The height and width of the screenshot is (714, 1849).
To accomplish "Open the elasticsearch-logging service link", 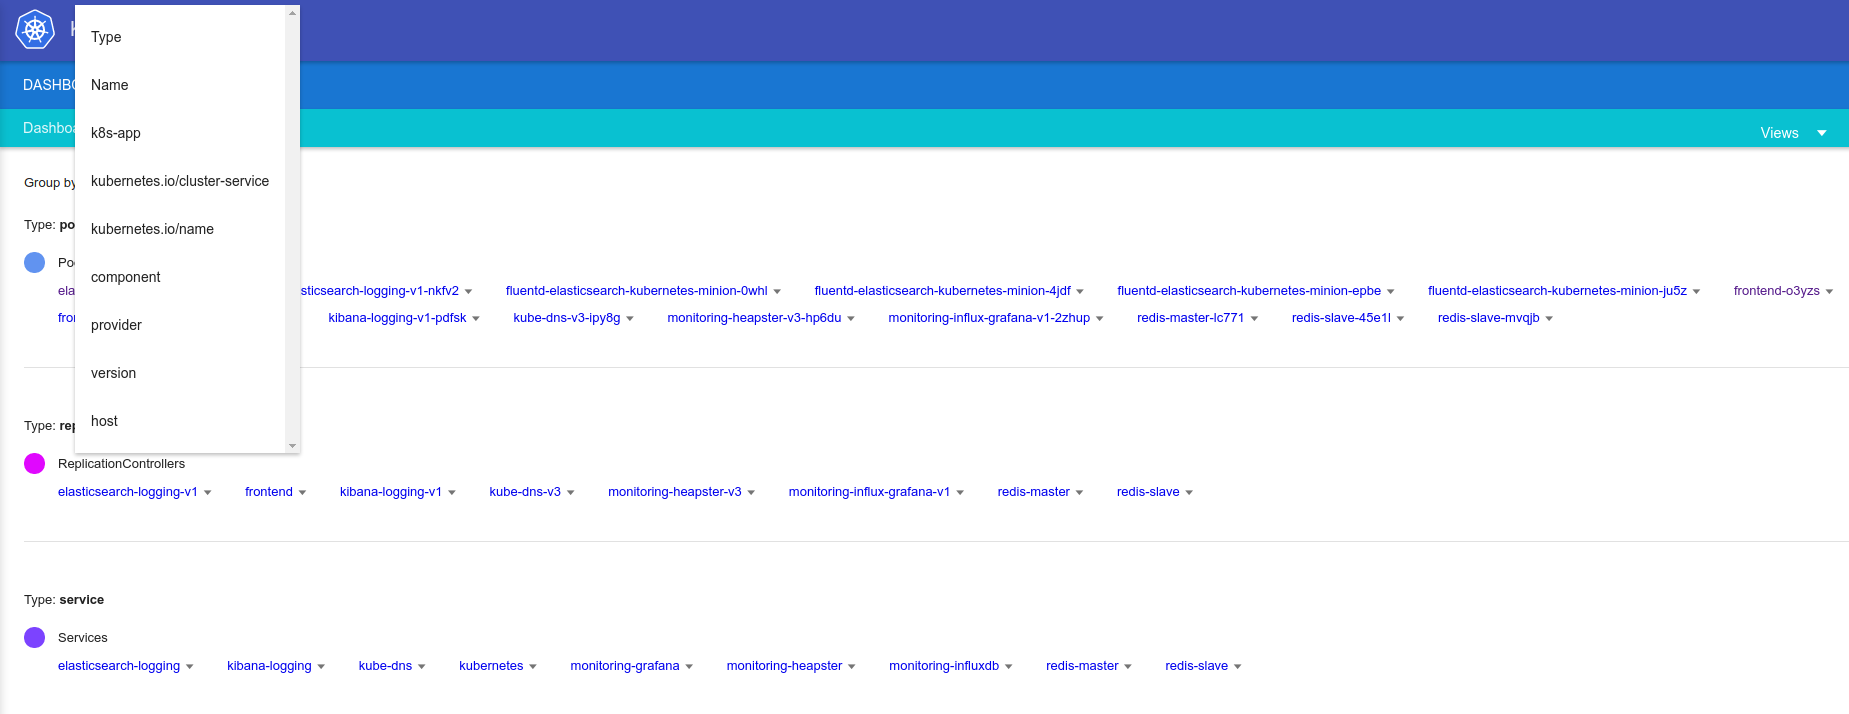I will click(x=119, y=666).
